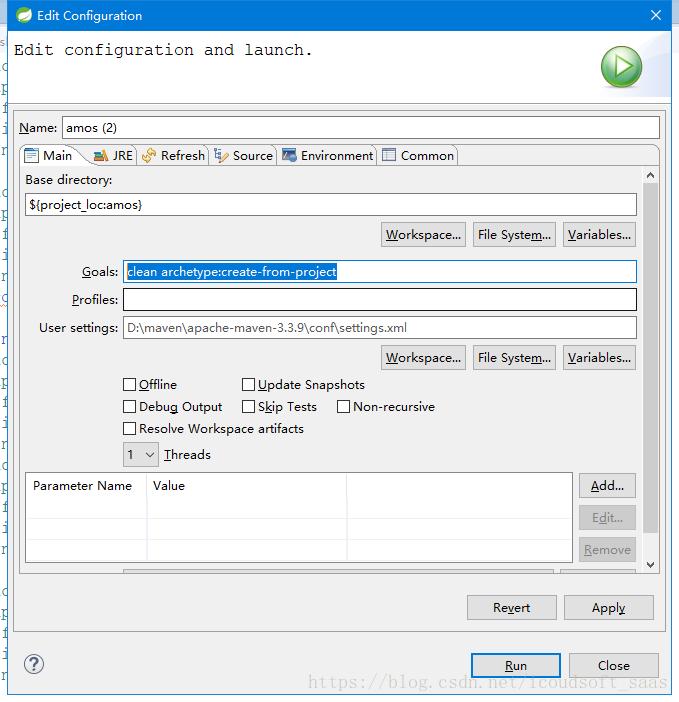
Task: Click the Close button
Action: (614, 666)
